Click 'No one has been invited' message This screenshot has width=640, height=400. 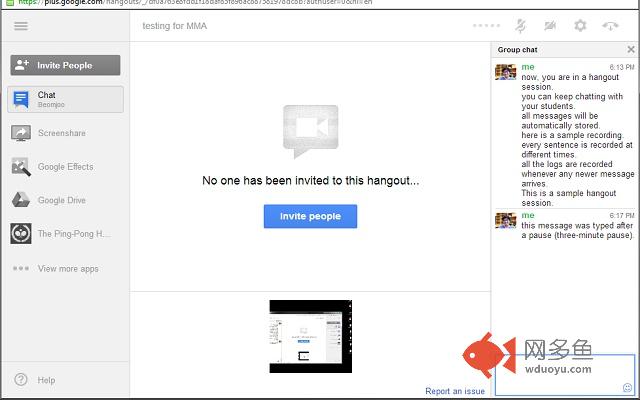(311, 180)
